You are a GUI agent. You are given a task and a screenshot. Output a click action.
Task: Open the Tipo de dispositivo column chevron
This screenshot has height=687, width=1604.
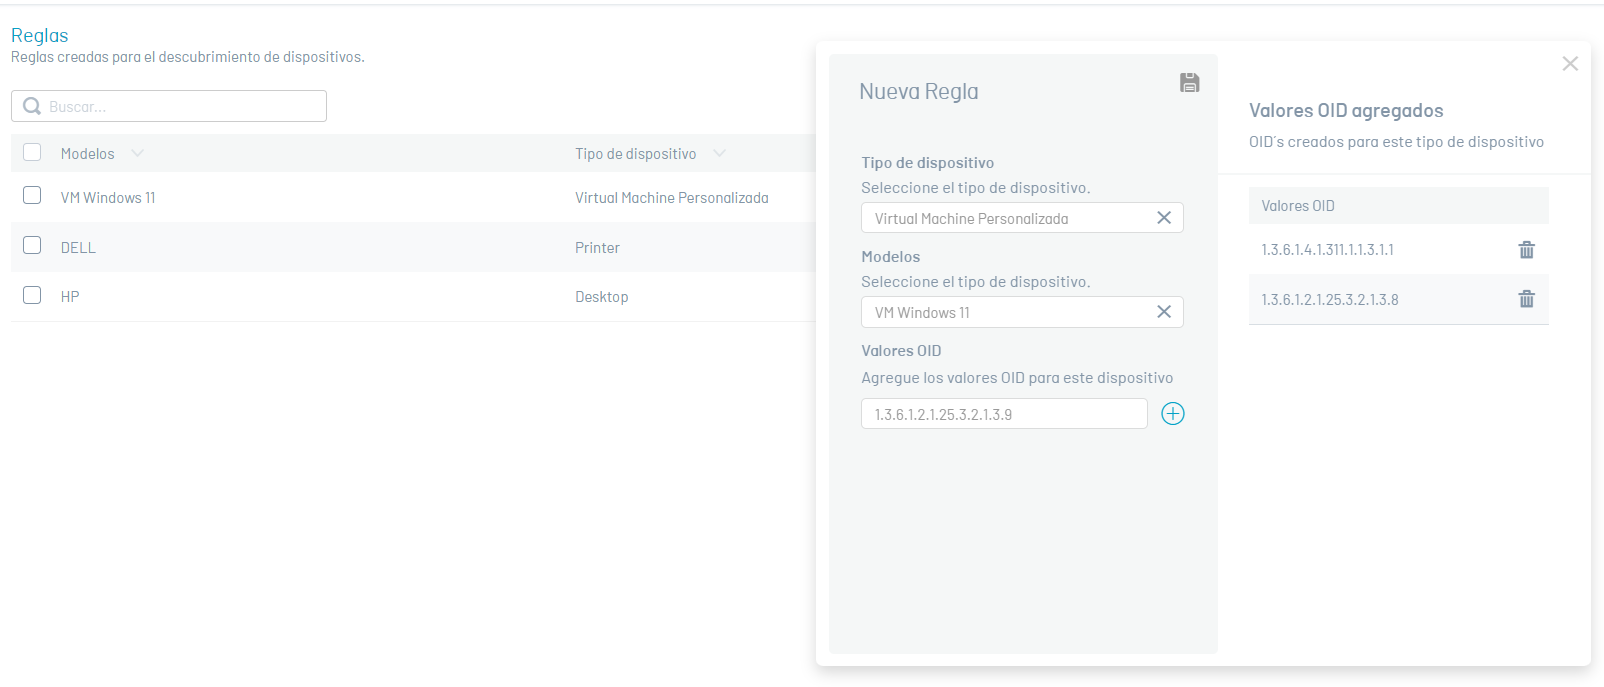pos(719,153)
